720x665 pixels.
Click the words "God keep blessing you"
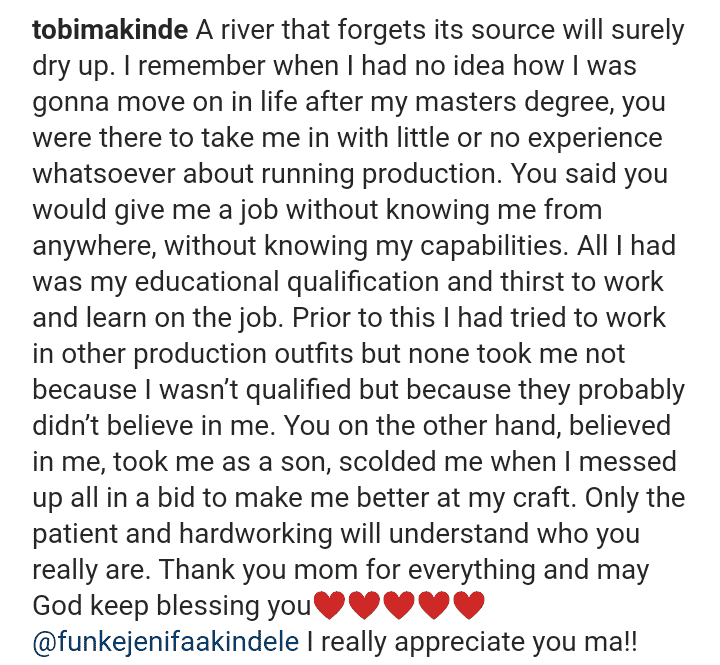click(x=172, y=606)
